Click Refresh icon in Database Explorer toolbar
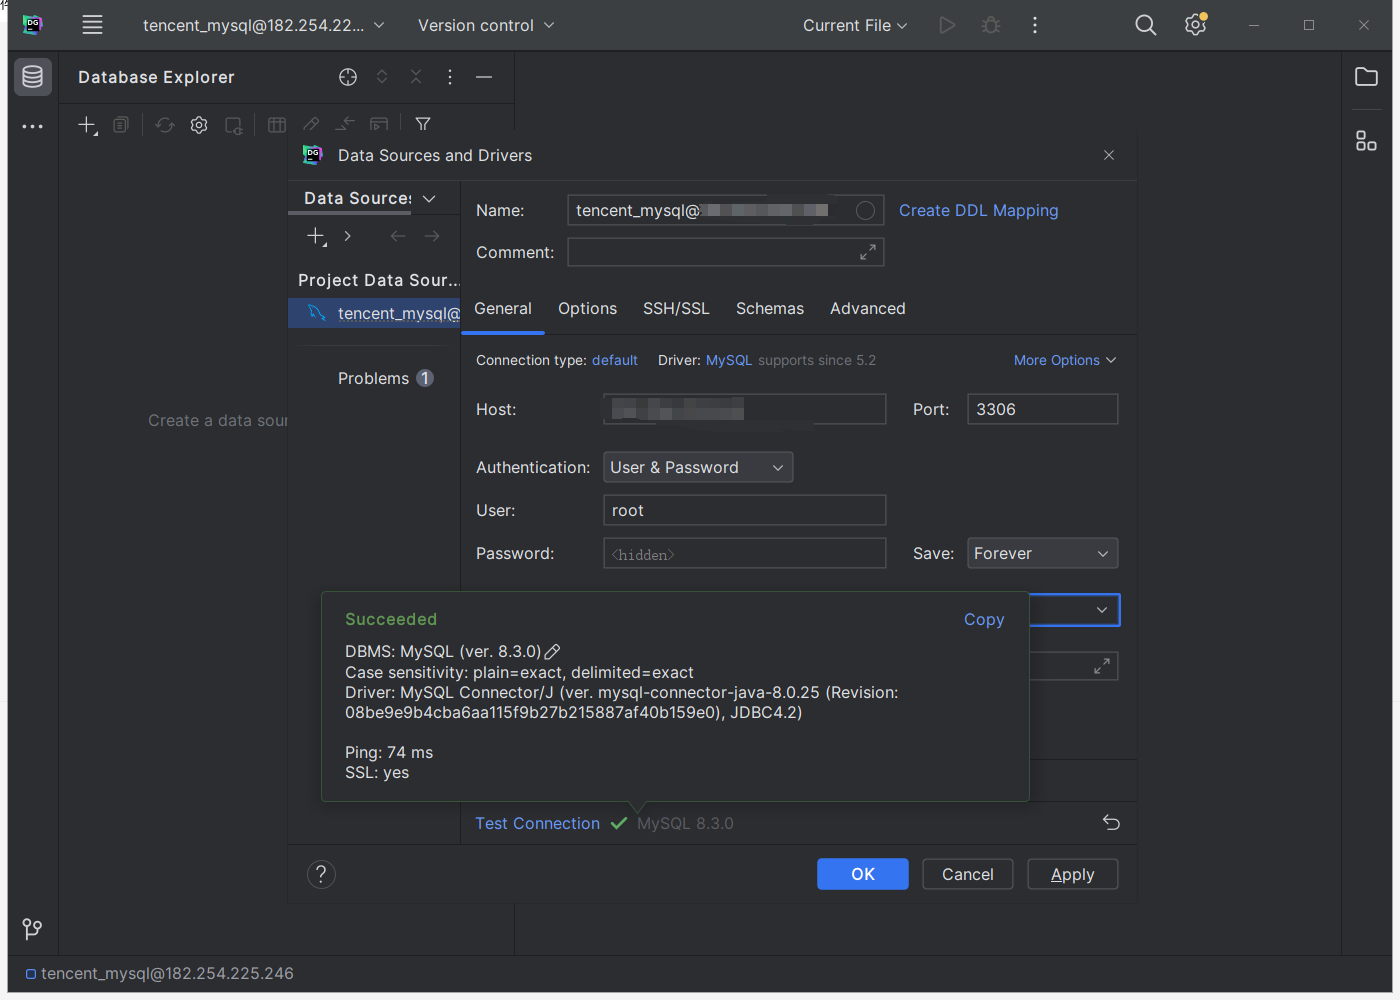This screenshot has height=1000, width=1400. (165, 125)
